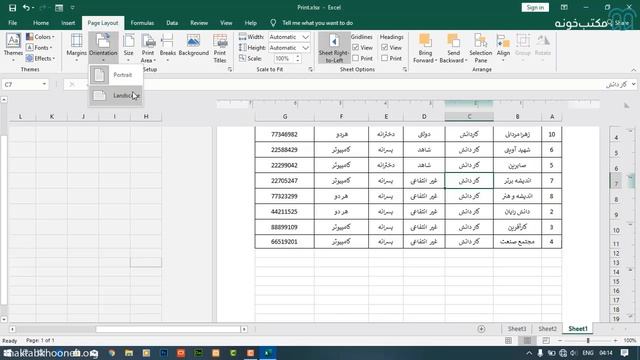Open theme Effects dropdown
The height and width of the screenshot is (360, 640).
[40, 58]
